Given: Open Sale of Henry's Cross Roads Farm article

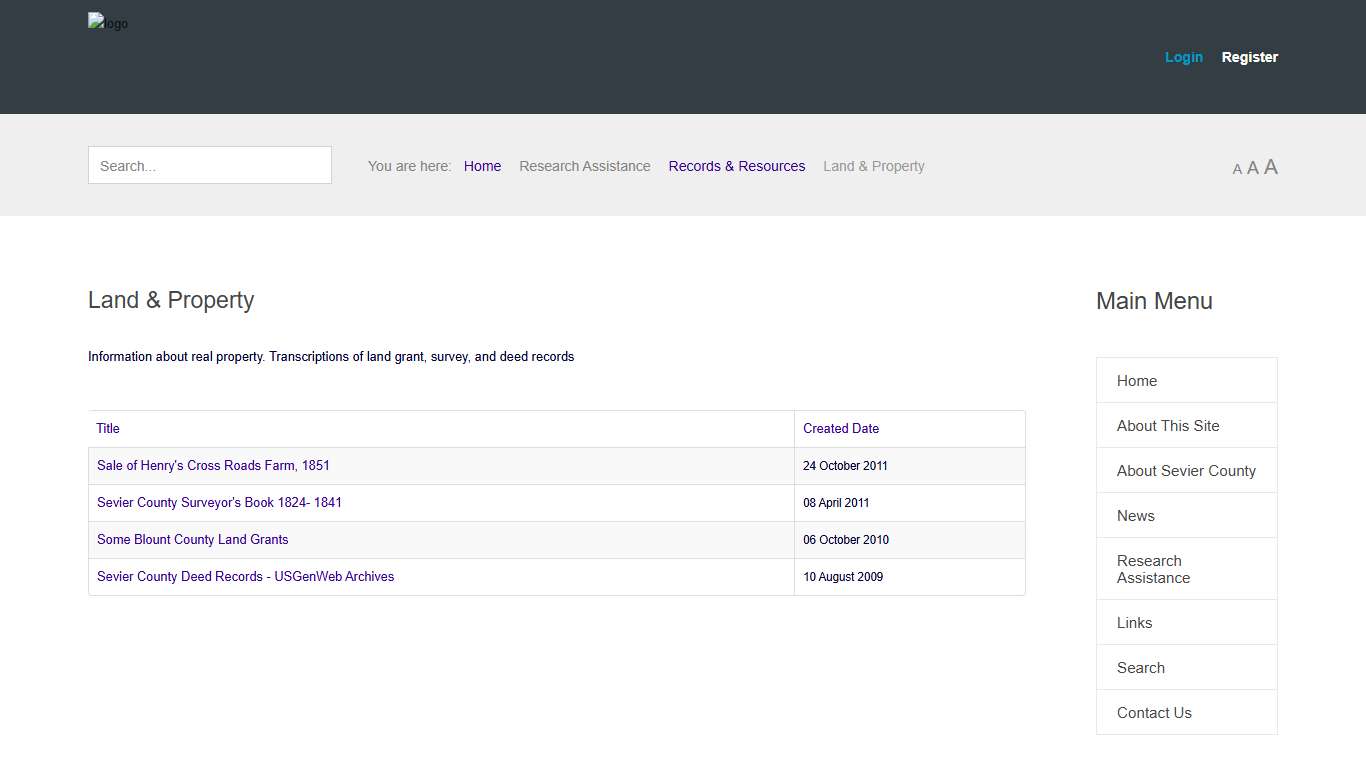Looking at the screenshot, I should pyautogui.click(x=213, y=465).
